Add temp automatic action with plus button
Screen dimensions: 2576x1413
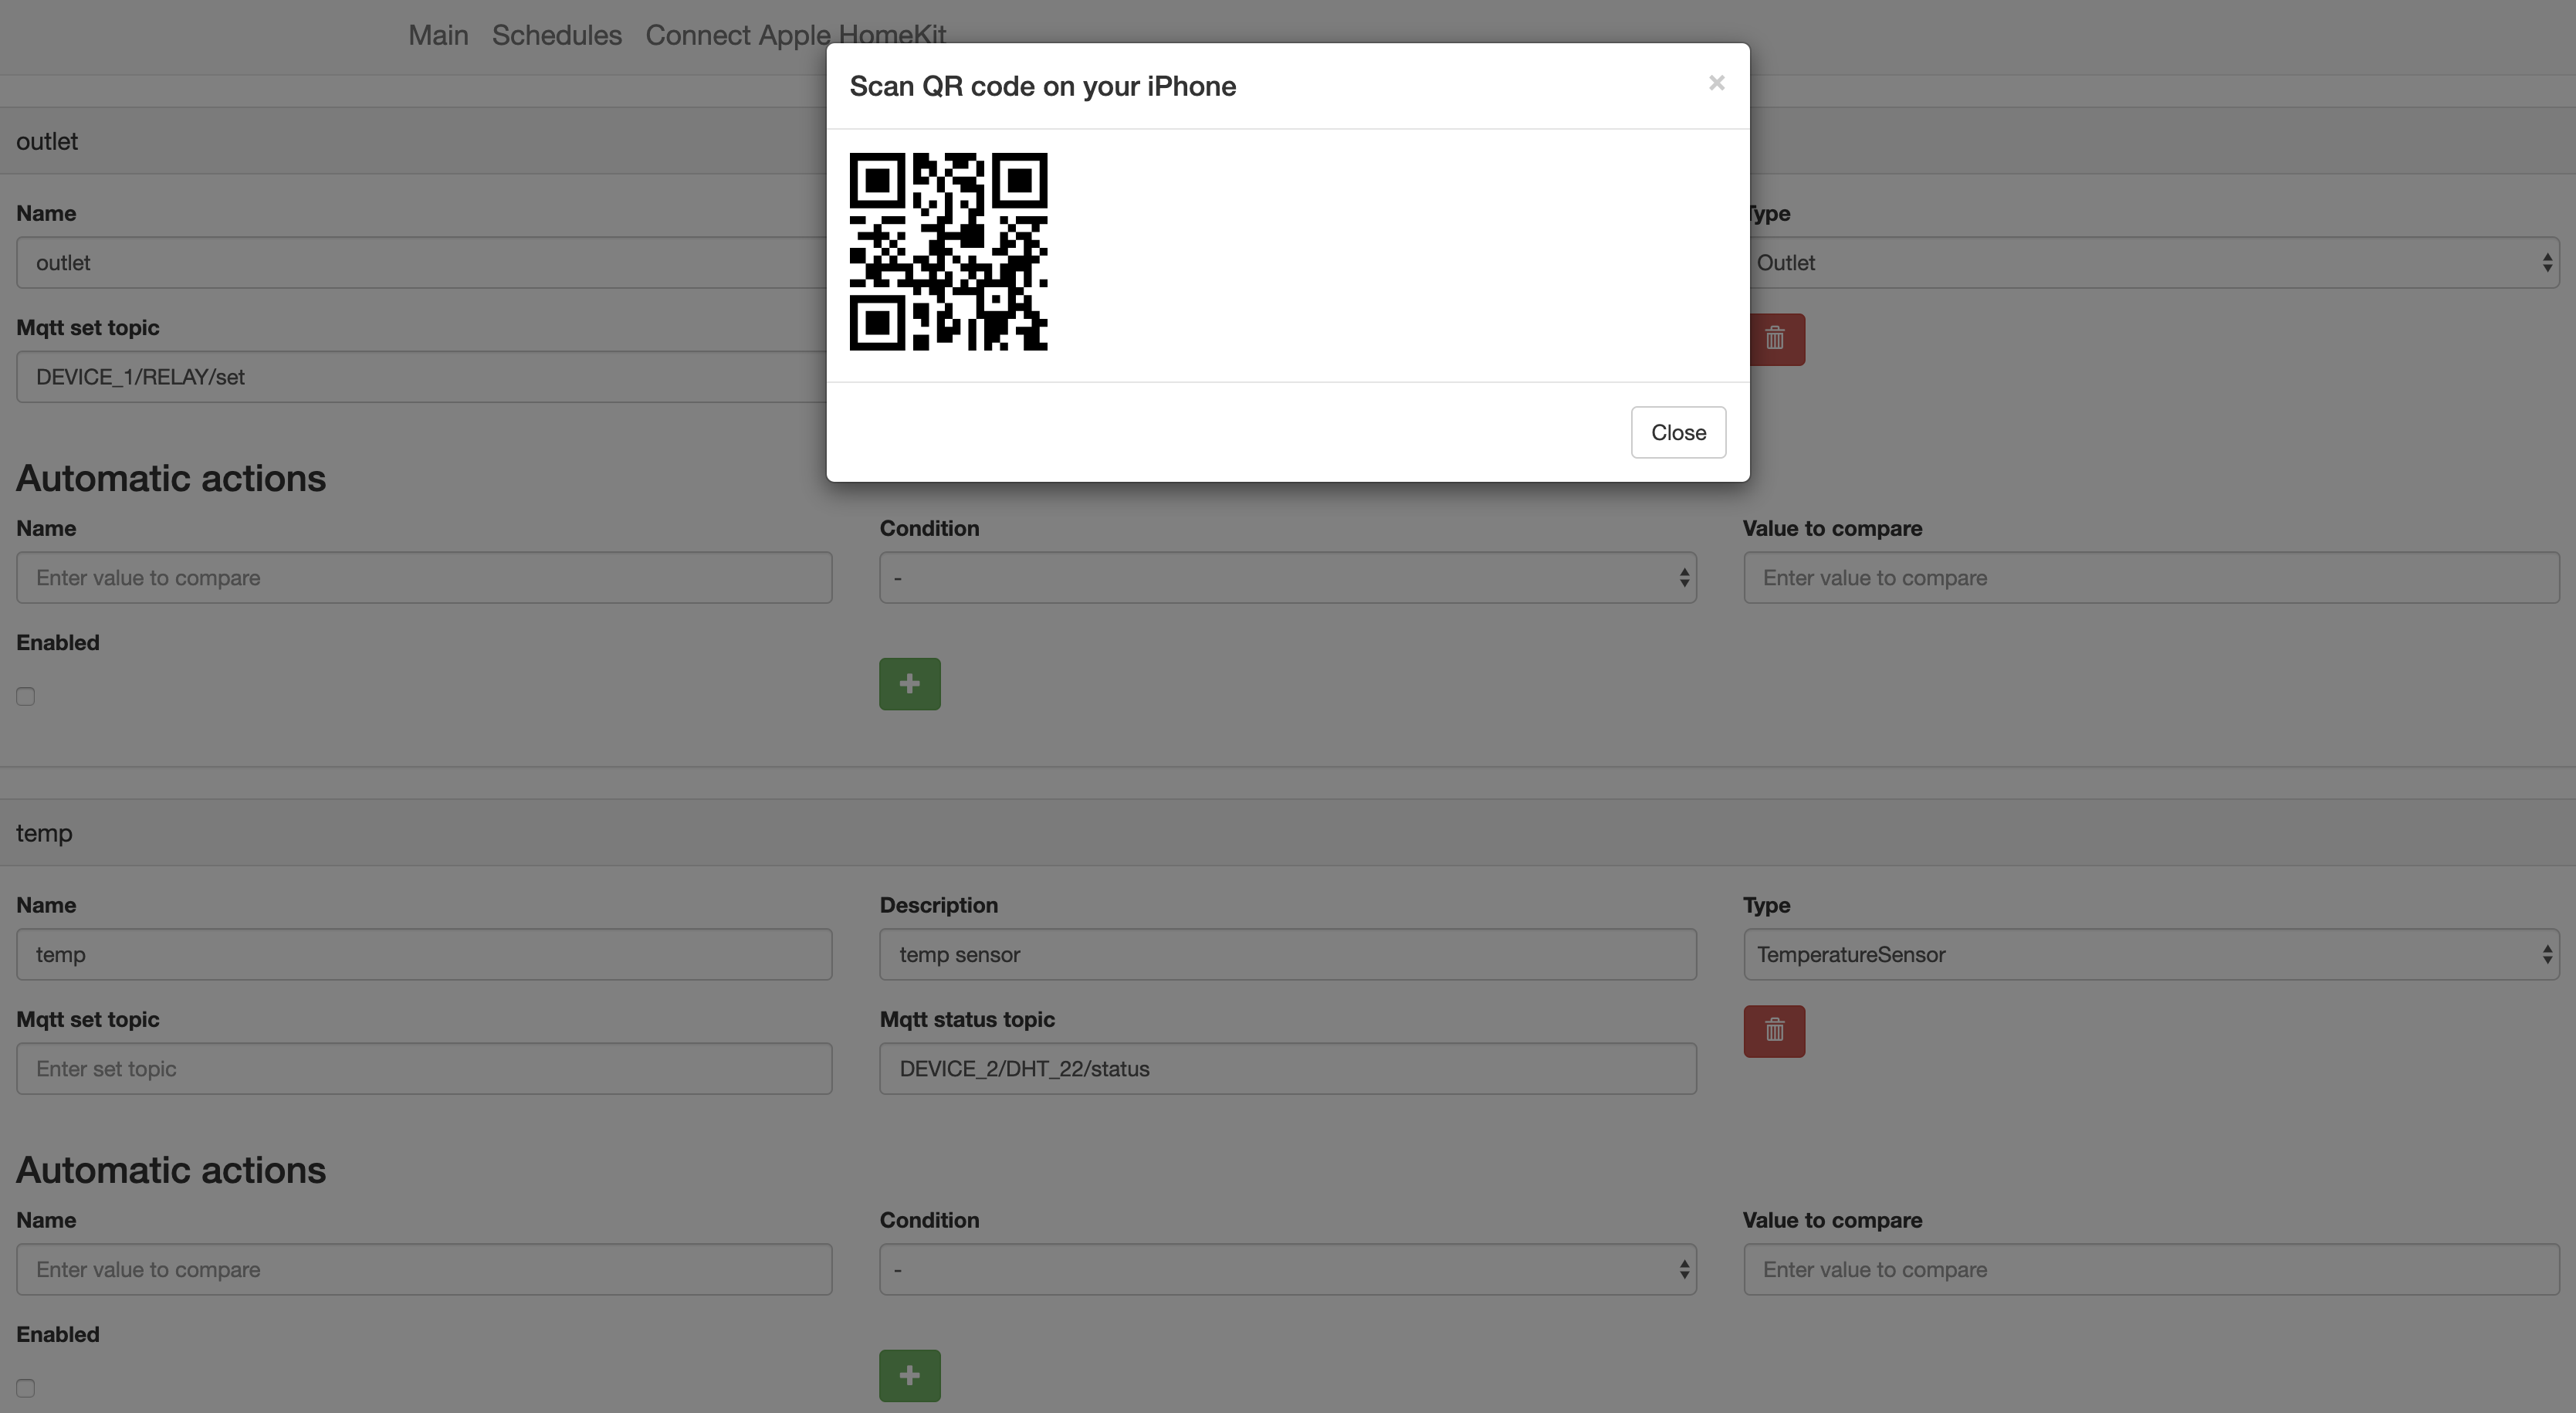(x=909, y=1375)
